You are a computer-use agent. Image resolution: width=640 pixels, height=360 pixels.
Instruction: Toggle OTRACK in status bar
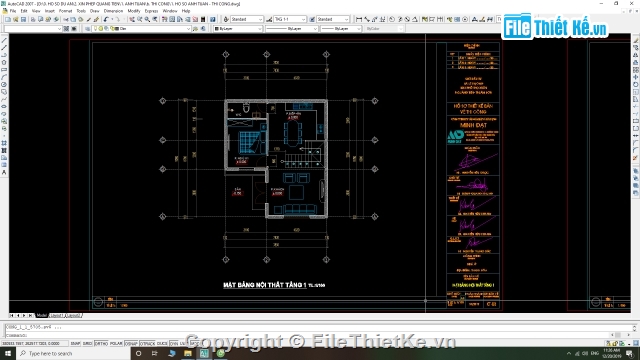(x=147, y=344)
